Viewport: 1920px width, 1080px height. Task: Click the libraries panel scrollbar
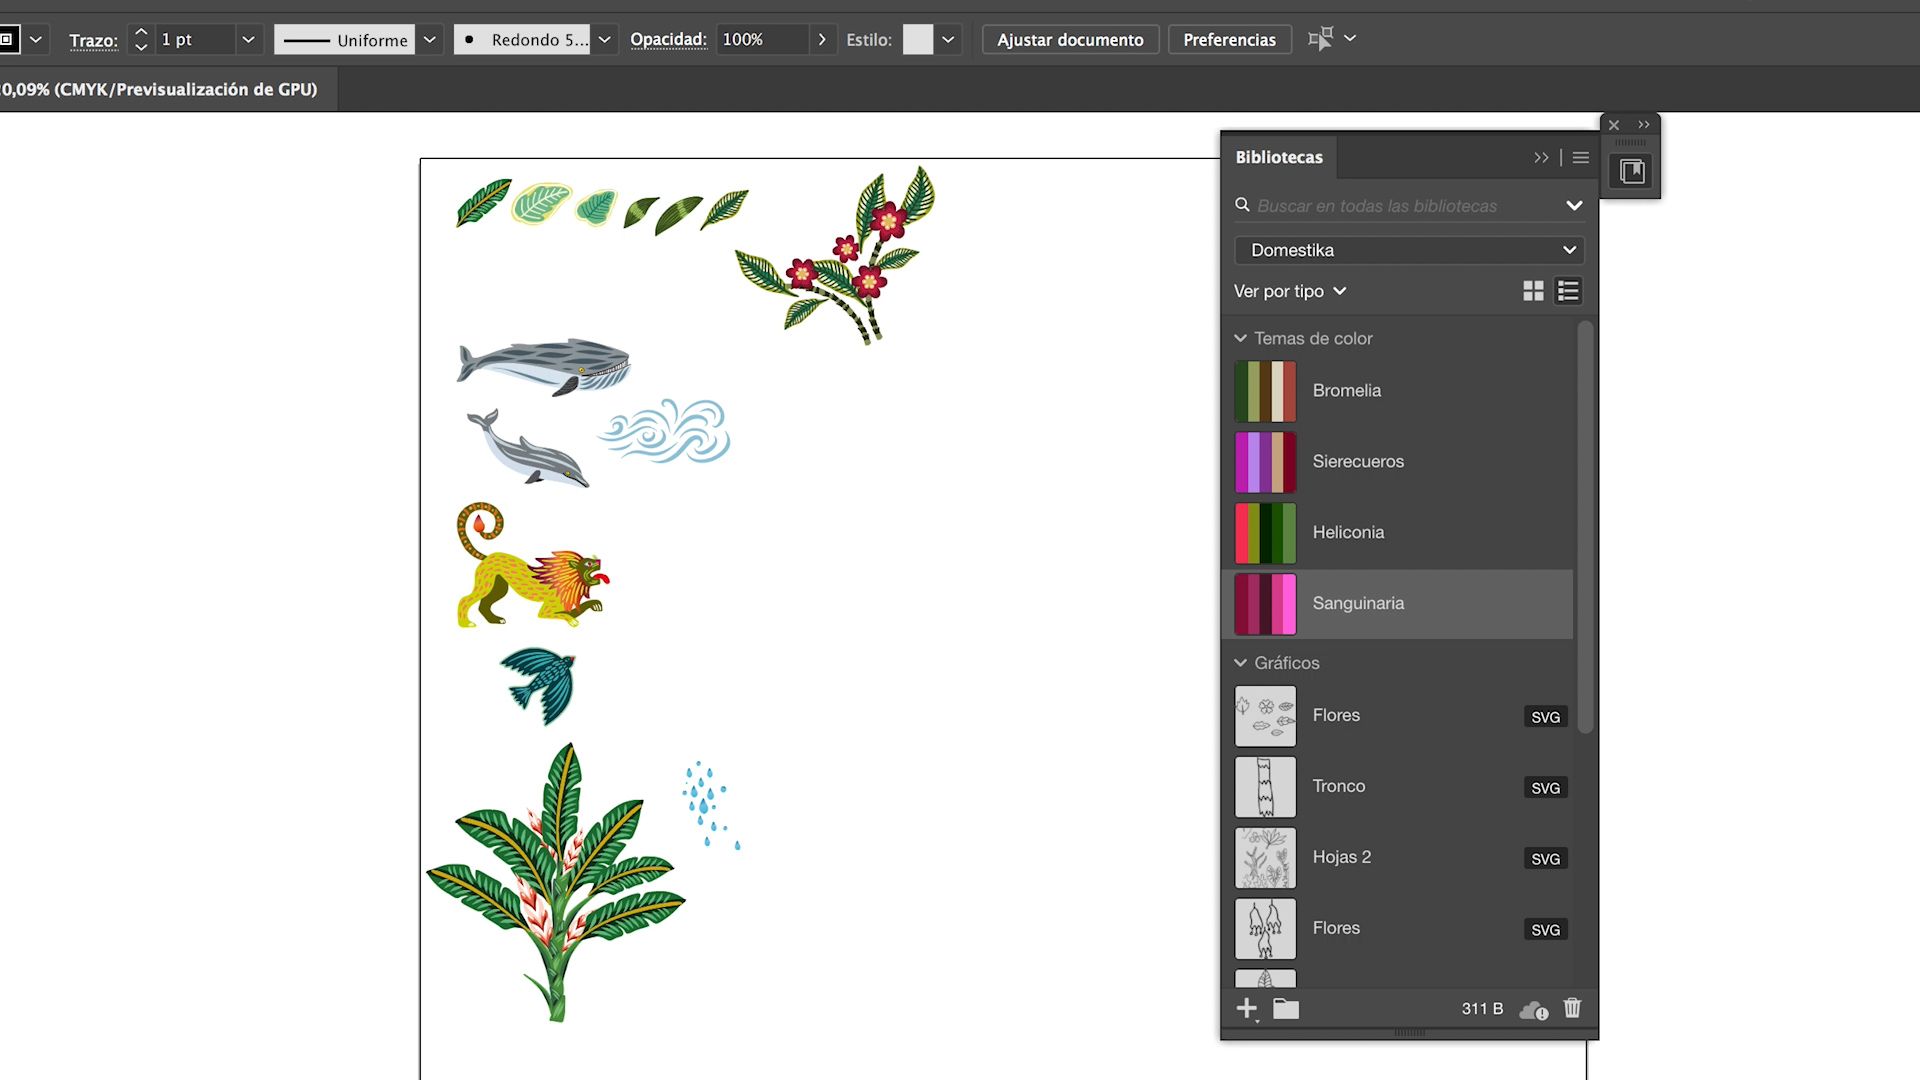1585,528
